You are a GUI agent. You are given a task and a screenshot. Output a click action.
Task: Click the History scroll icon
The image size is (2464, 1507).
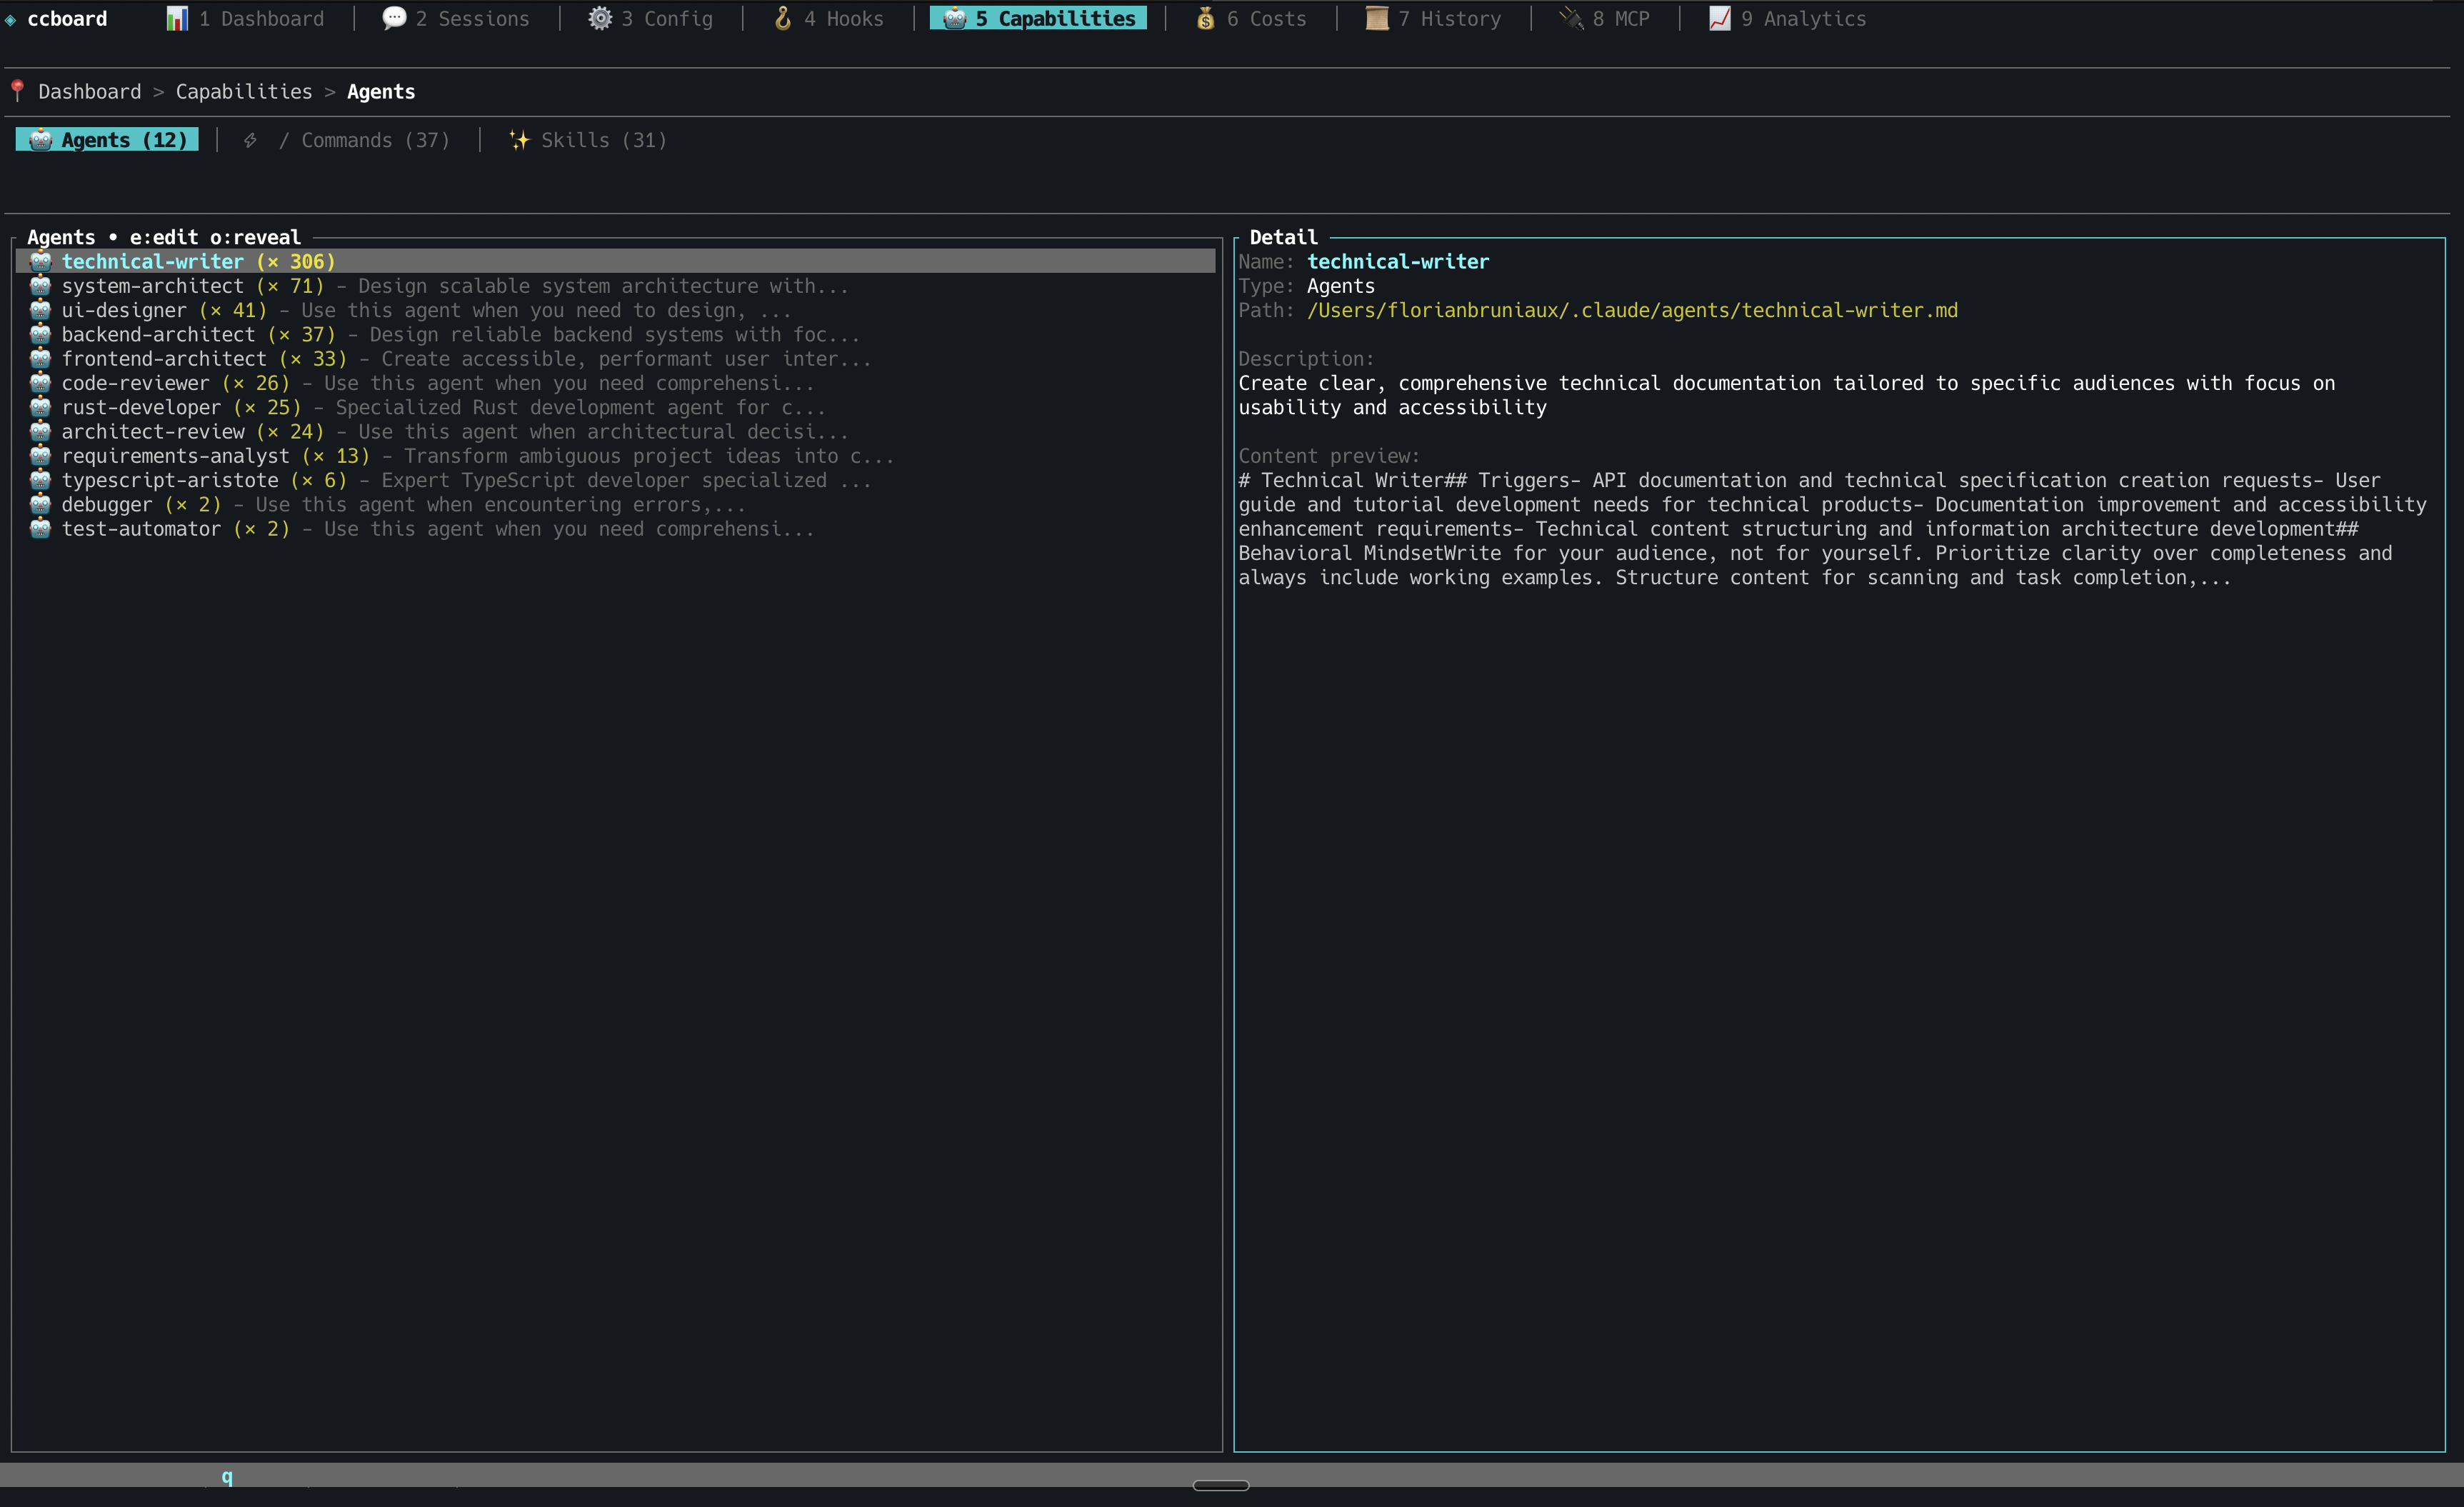tap(1377, 19)
